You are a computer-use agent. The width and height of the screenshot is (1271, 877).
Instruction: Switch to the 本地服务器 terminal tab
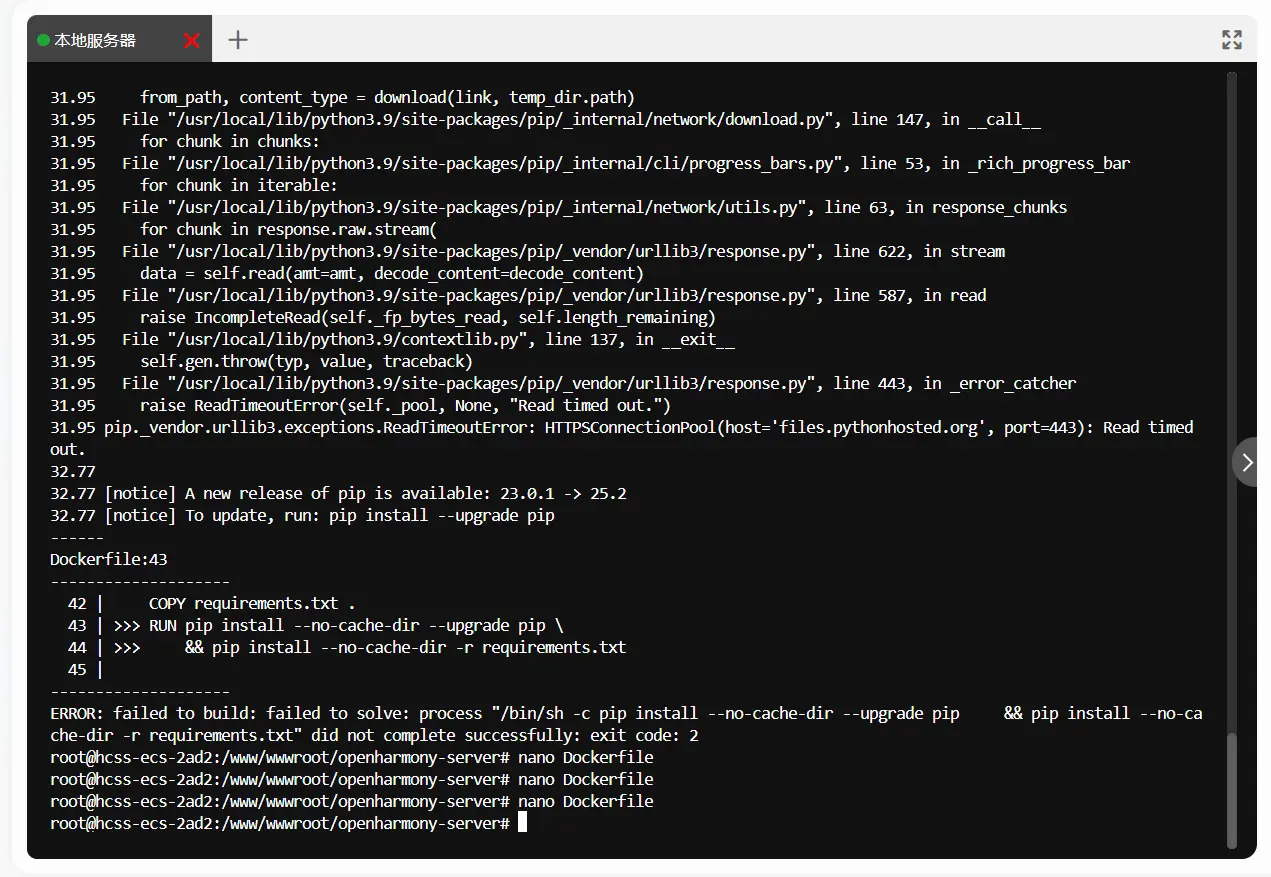95,40
